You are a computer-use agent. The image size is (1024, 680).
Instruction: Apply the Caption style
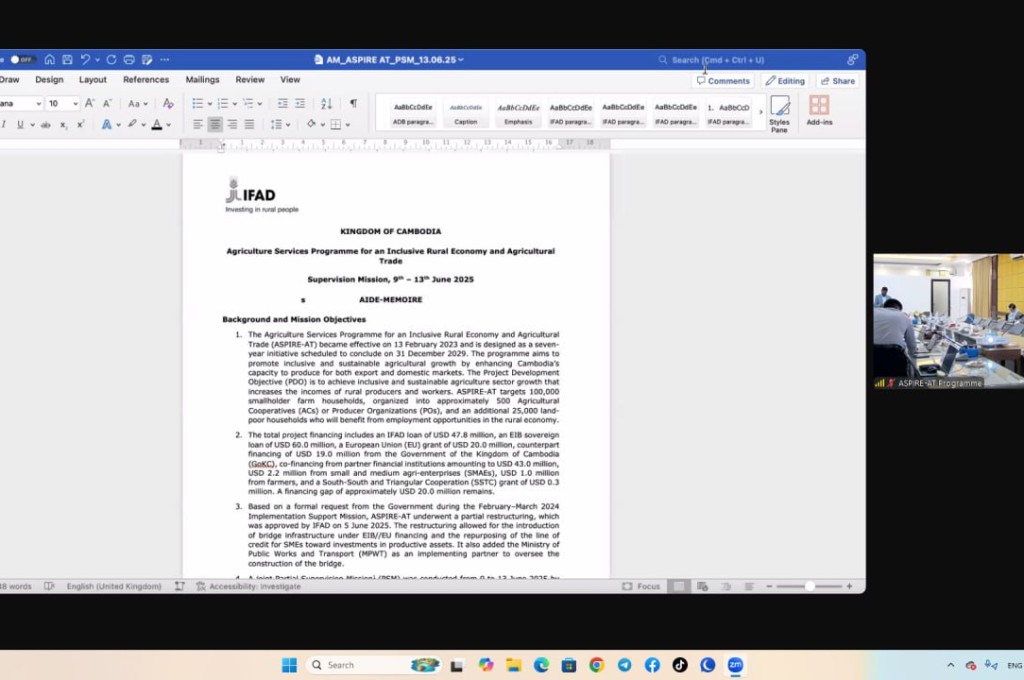[x=466, y=113]
